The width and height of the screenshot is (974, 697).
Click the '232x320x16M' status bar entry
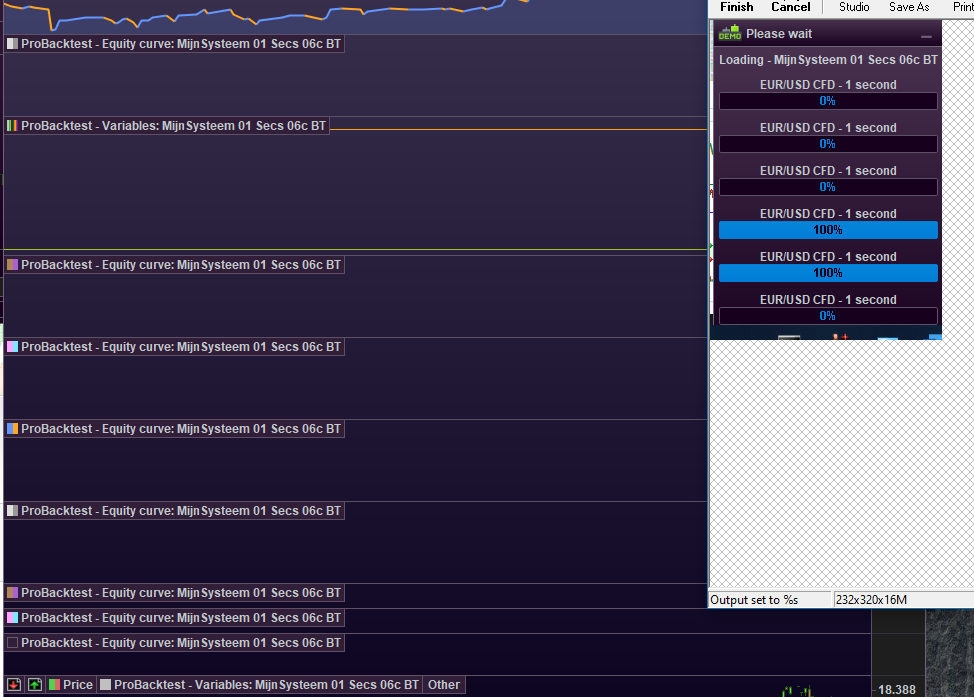pyautogui.click(x=871, y=599)
